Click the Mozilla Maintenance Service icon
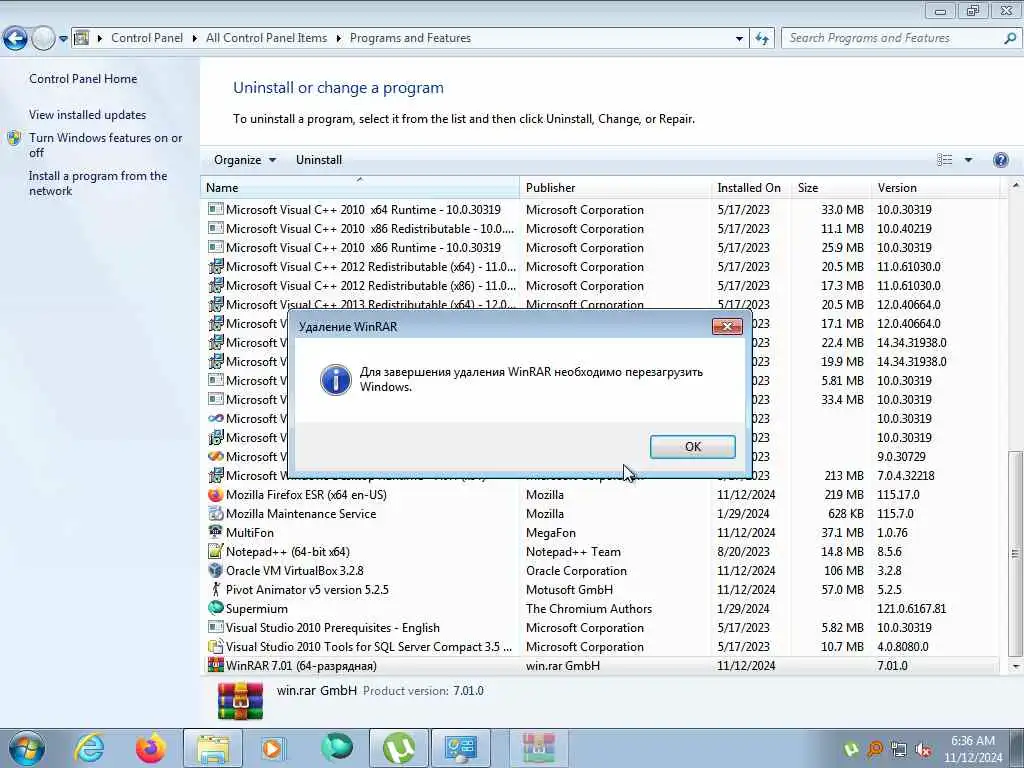Image resolution: width=1024 pixels, height=768 pixels. (216, 513)
